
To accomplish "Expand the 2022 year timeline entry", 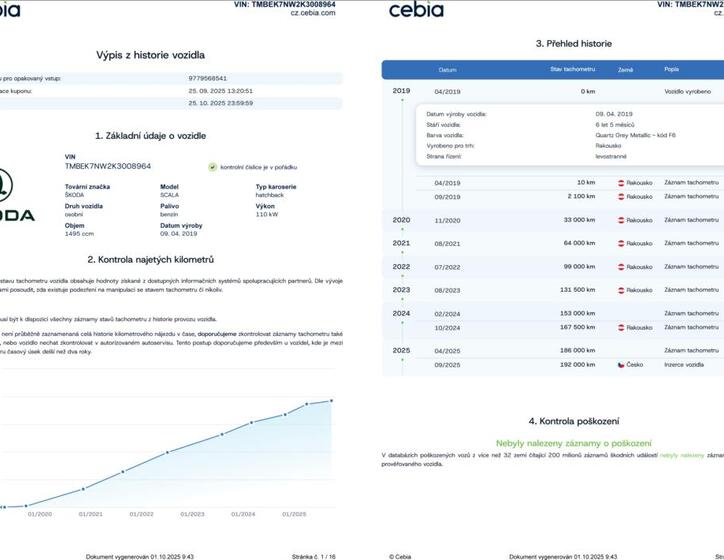I will [x=401, y=267].
